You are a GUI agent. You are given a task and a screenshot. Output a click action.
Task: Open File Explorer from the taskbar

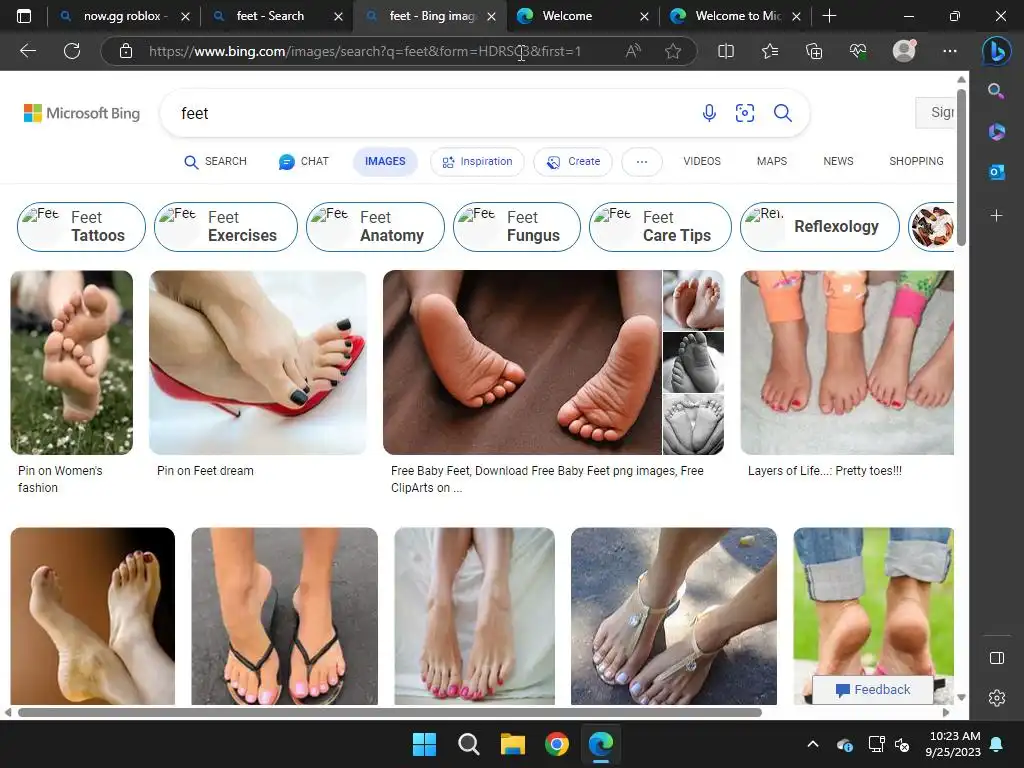[513, 744]
